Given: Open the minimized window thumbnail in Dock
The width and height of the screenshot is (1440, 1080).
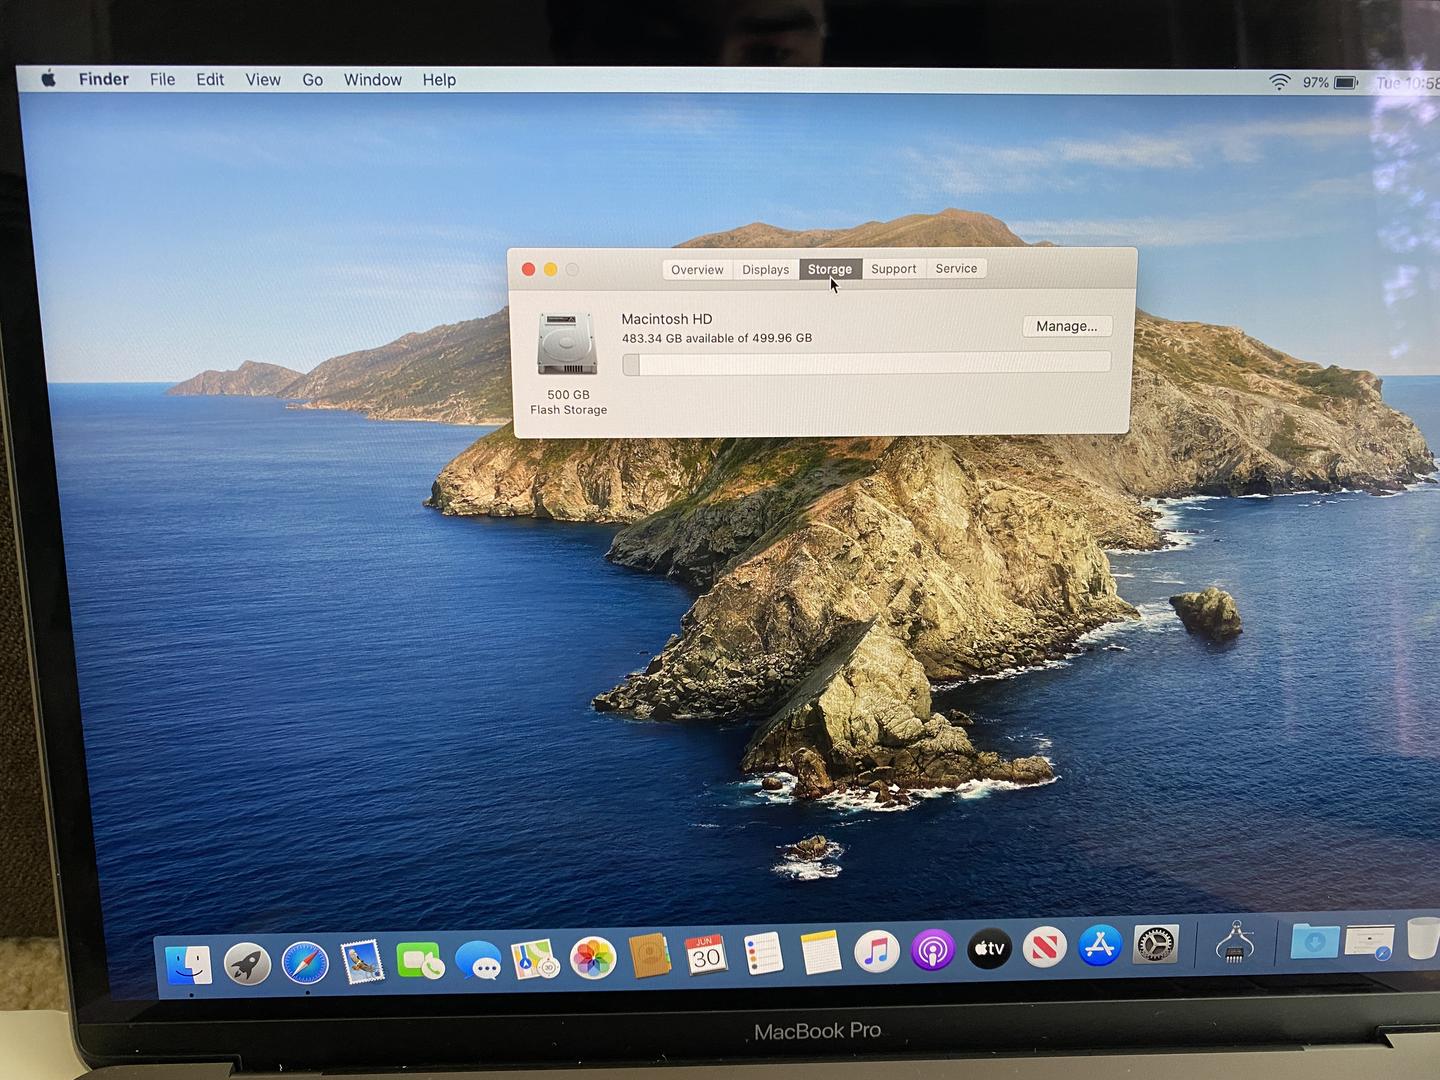Looking at the screenshot, I should pyautogui.click(x=1369, y=940).
